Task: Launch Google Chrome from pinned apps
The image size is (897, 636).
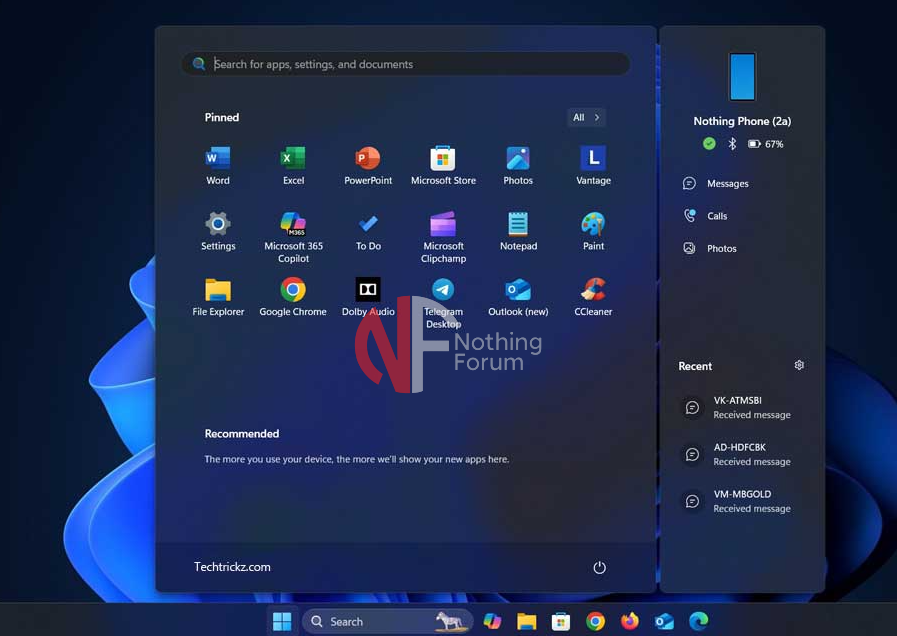Action: [293, 297]
